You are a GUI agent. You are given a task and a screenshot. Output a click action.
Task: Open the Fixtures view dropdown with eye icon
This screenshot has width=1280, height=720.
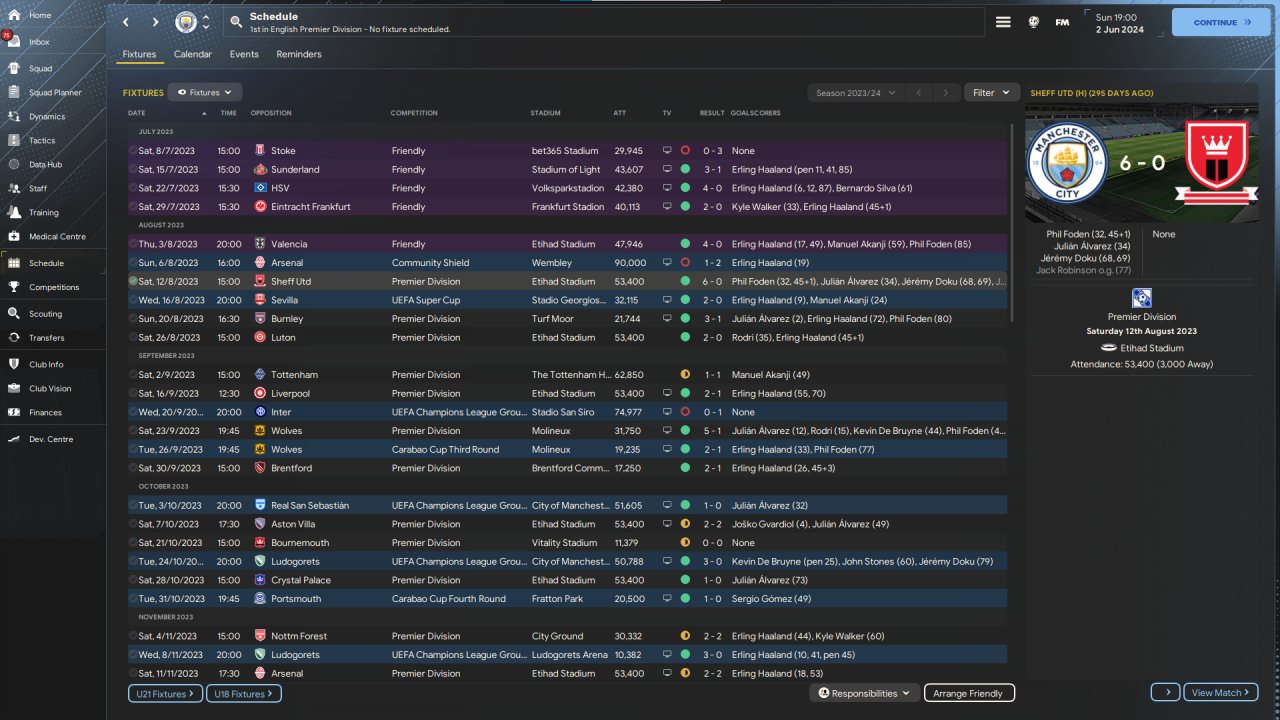point(205,92)
